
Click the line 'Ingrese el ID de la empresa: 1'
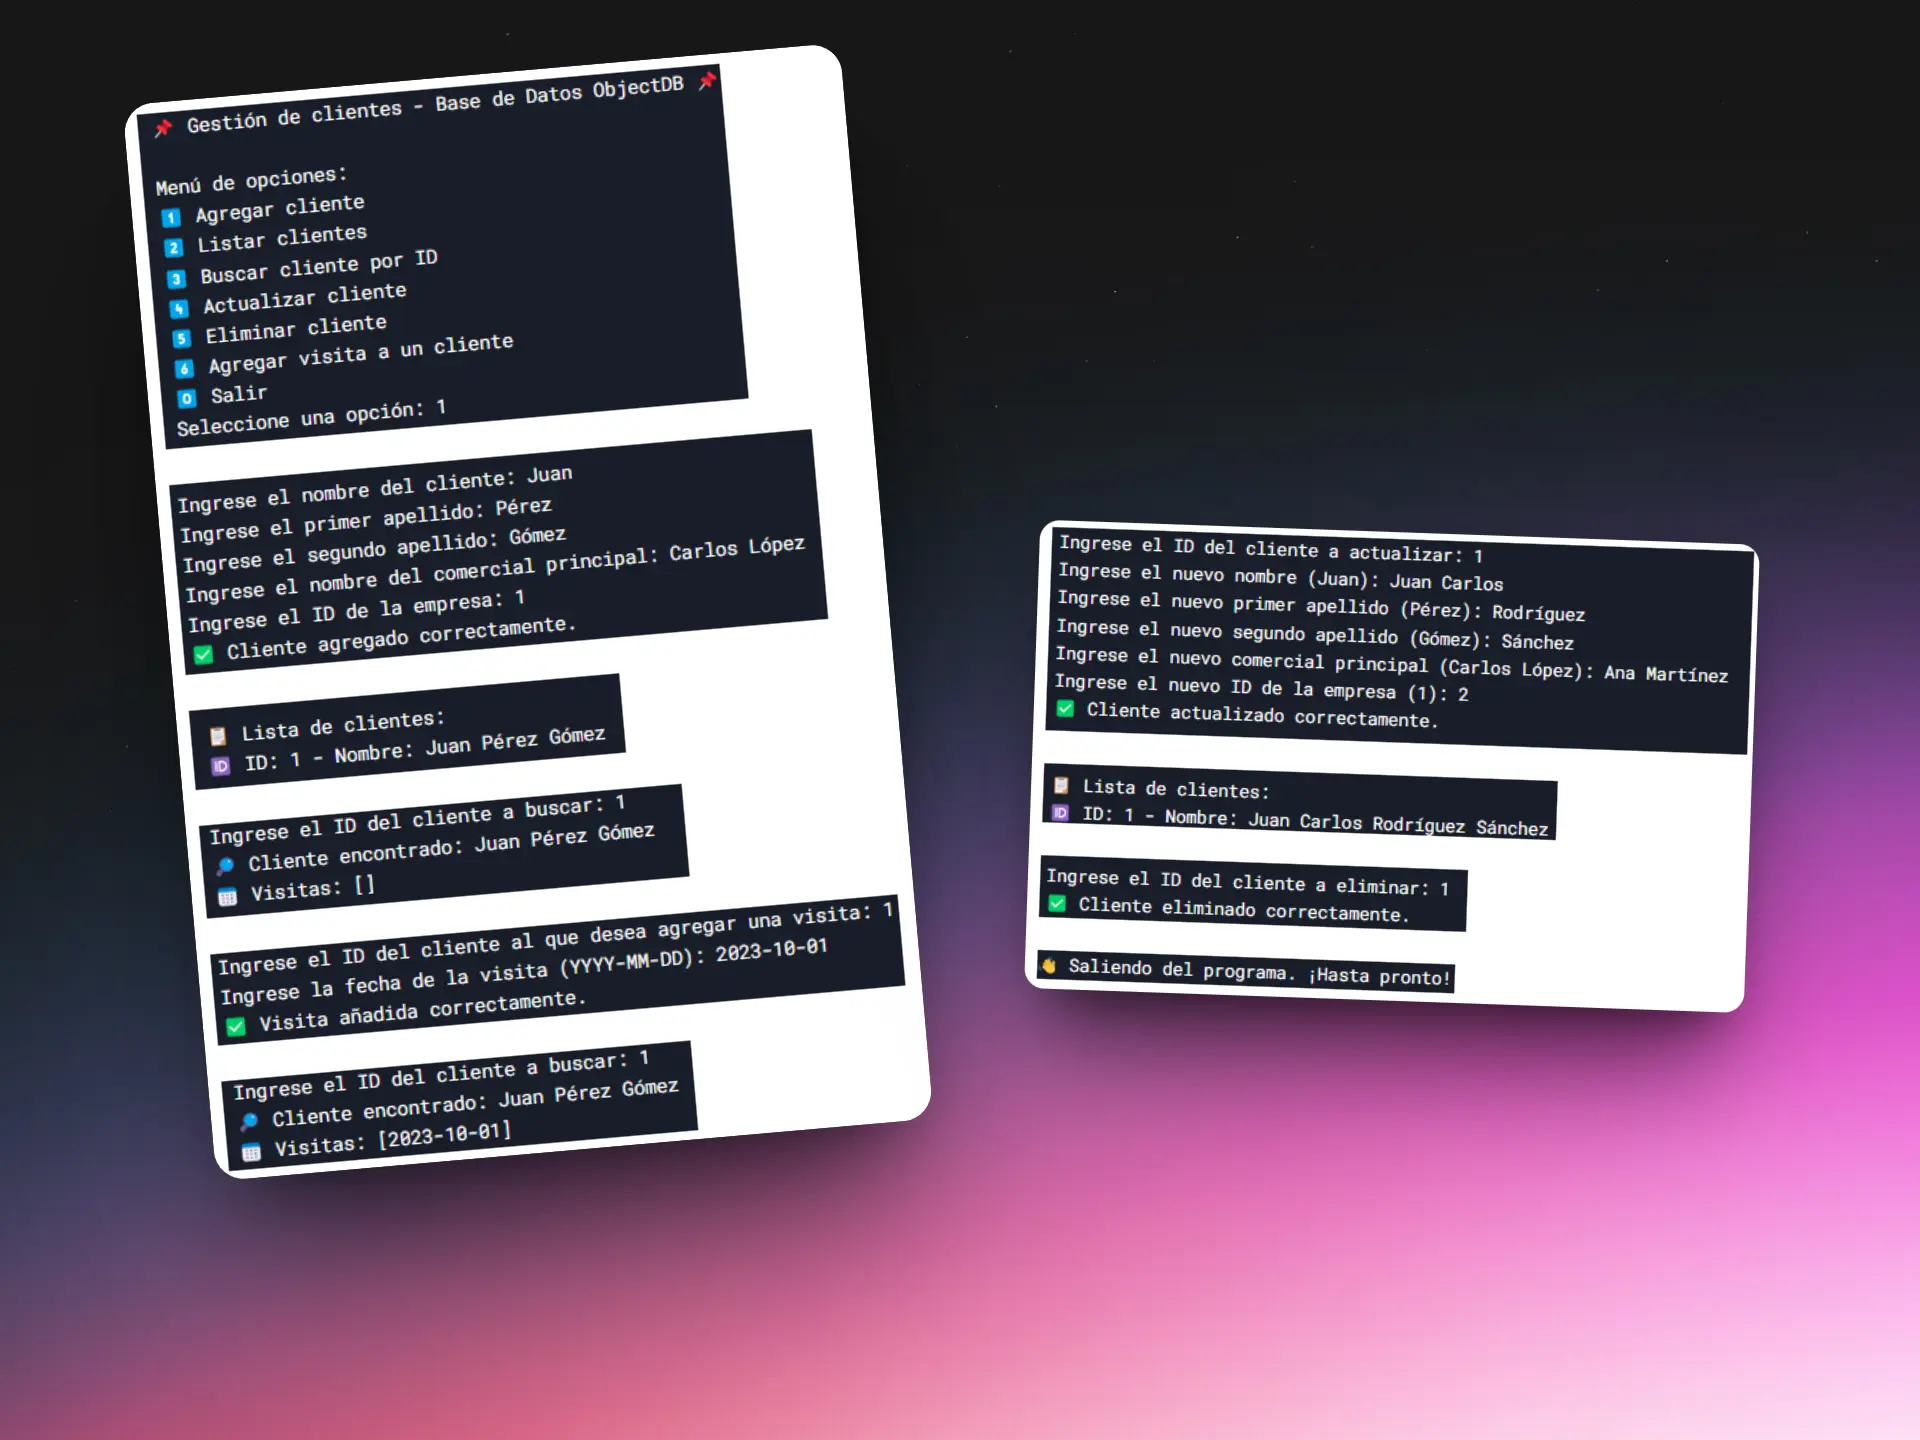point(356,610)
